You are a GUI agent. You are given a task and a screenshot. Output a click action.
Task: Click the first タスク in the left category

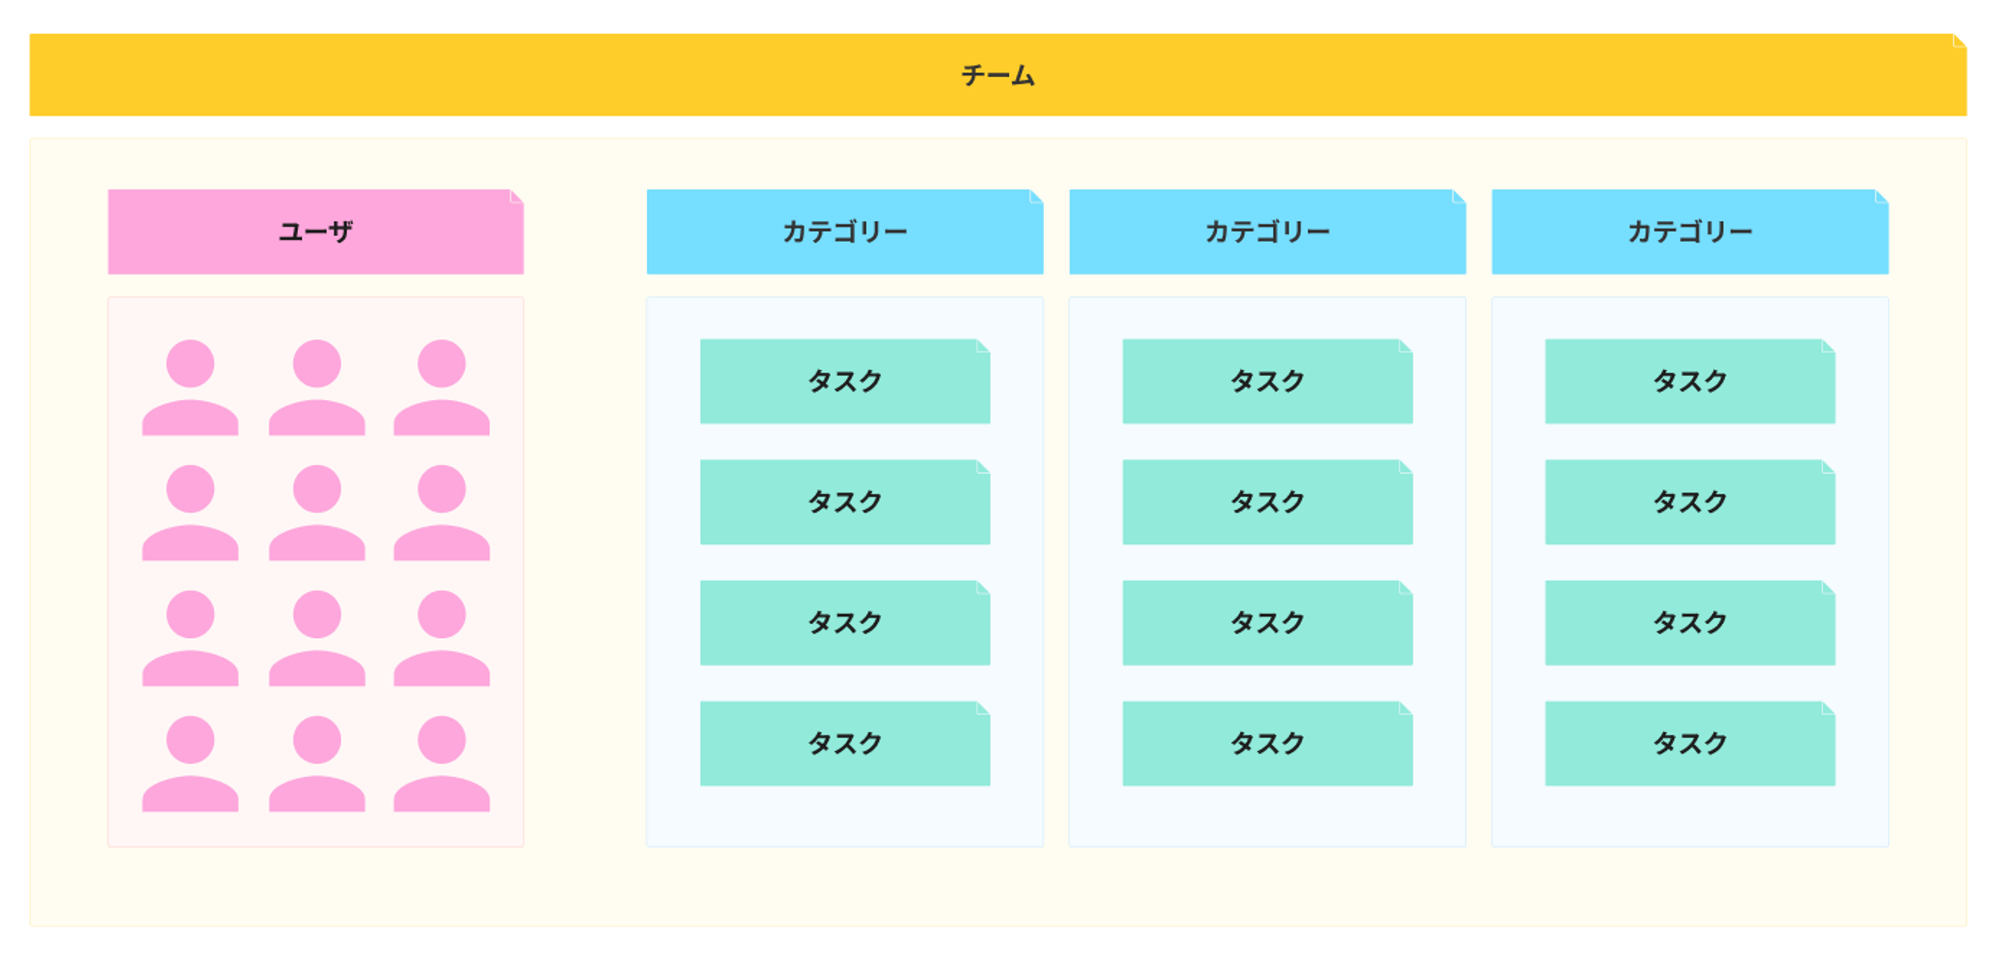(844, 381)
